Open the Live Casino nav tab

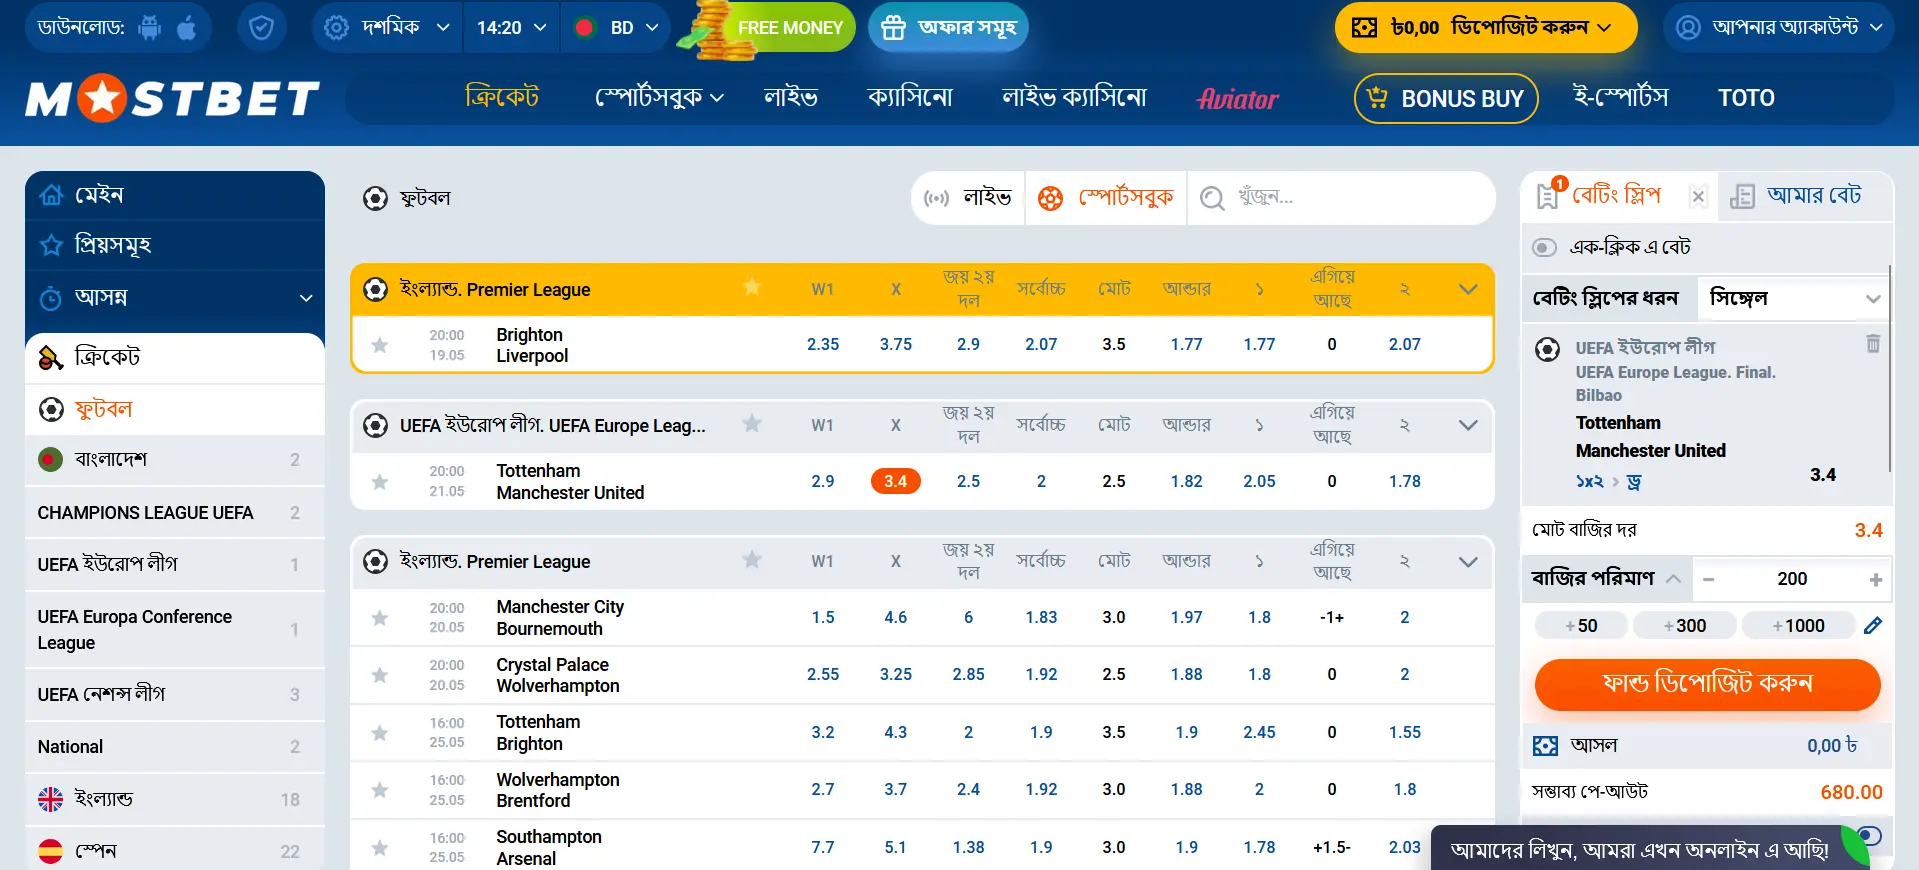point(1074,97)
